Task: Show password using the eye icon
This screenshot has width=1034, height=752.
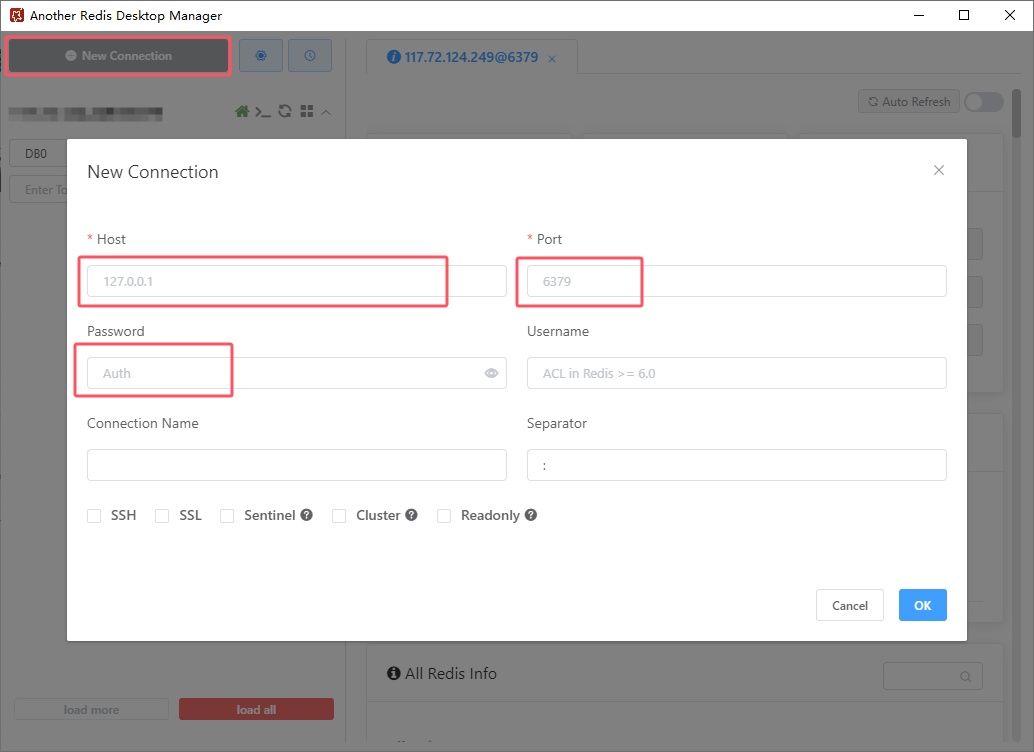Action: 491,373
